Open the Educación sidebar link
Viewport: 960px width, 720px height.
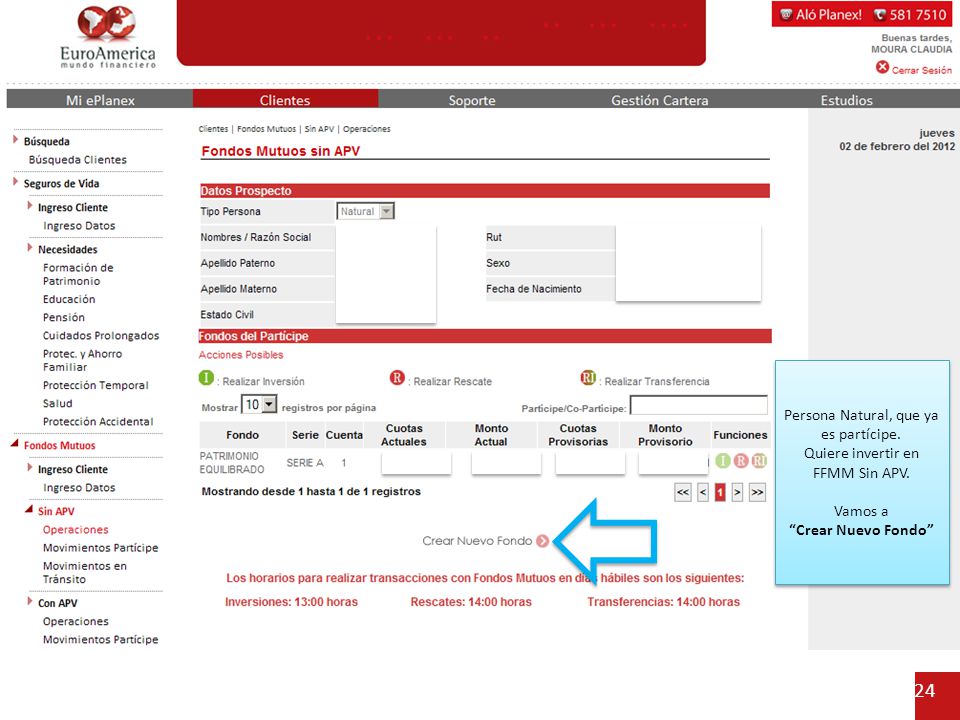[69, 299]
